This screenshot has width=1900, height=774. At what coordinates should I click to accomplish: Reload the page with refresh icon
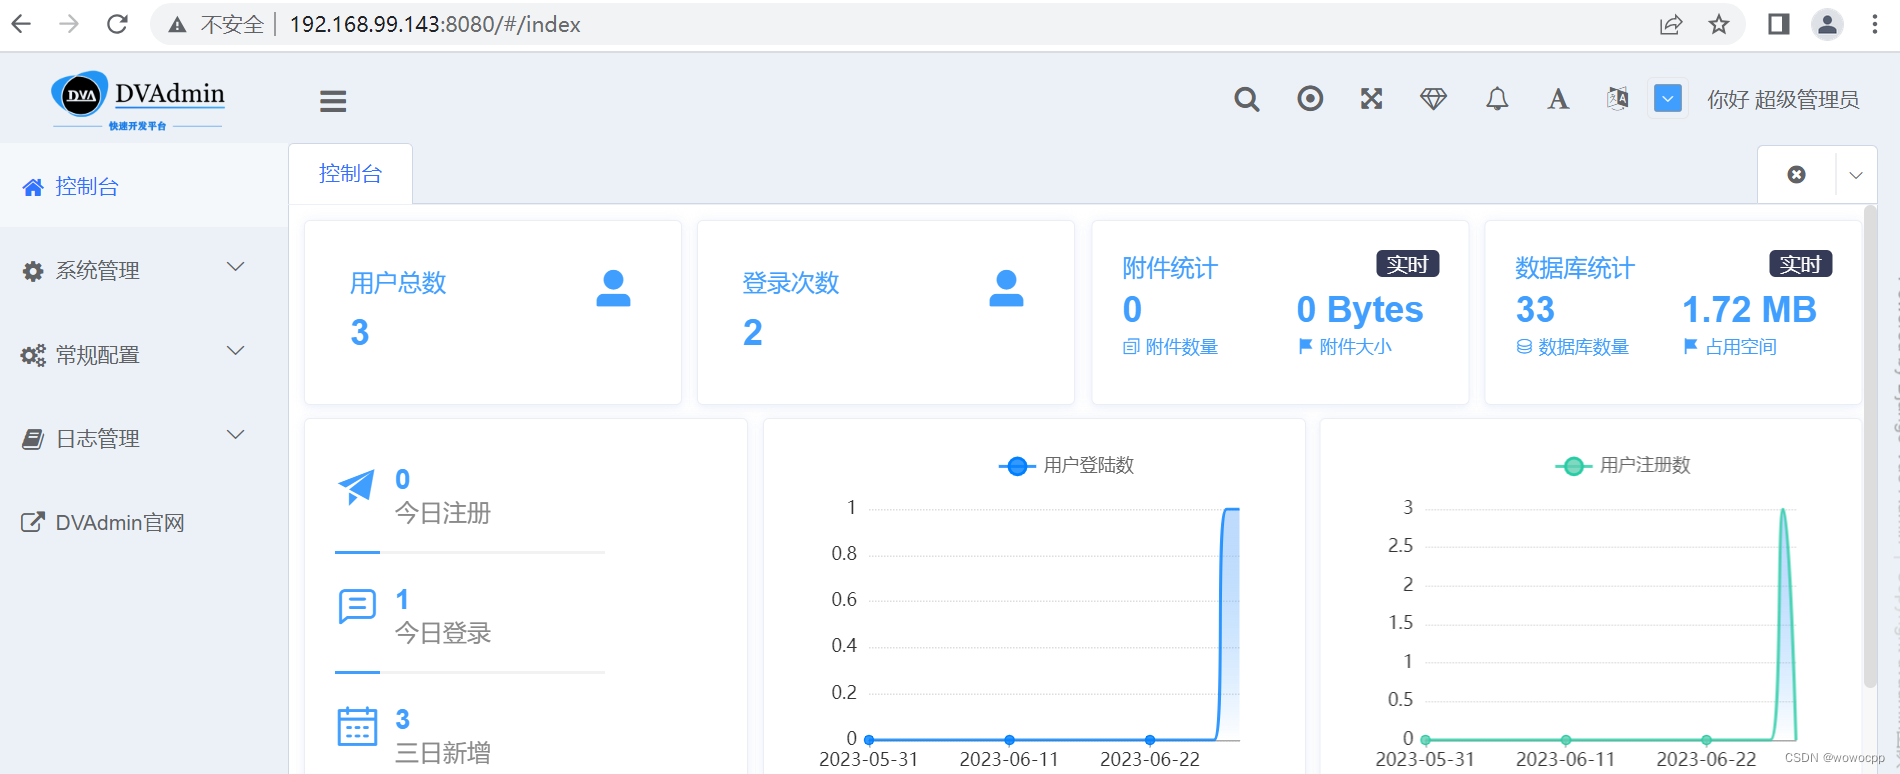(x=117, y=24)
